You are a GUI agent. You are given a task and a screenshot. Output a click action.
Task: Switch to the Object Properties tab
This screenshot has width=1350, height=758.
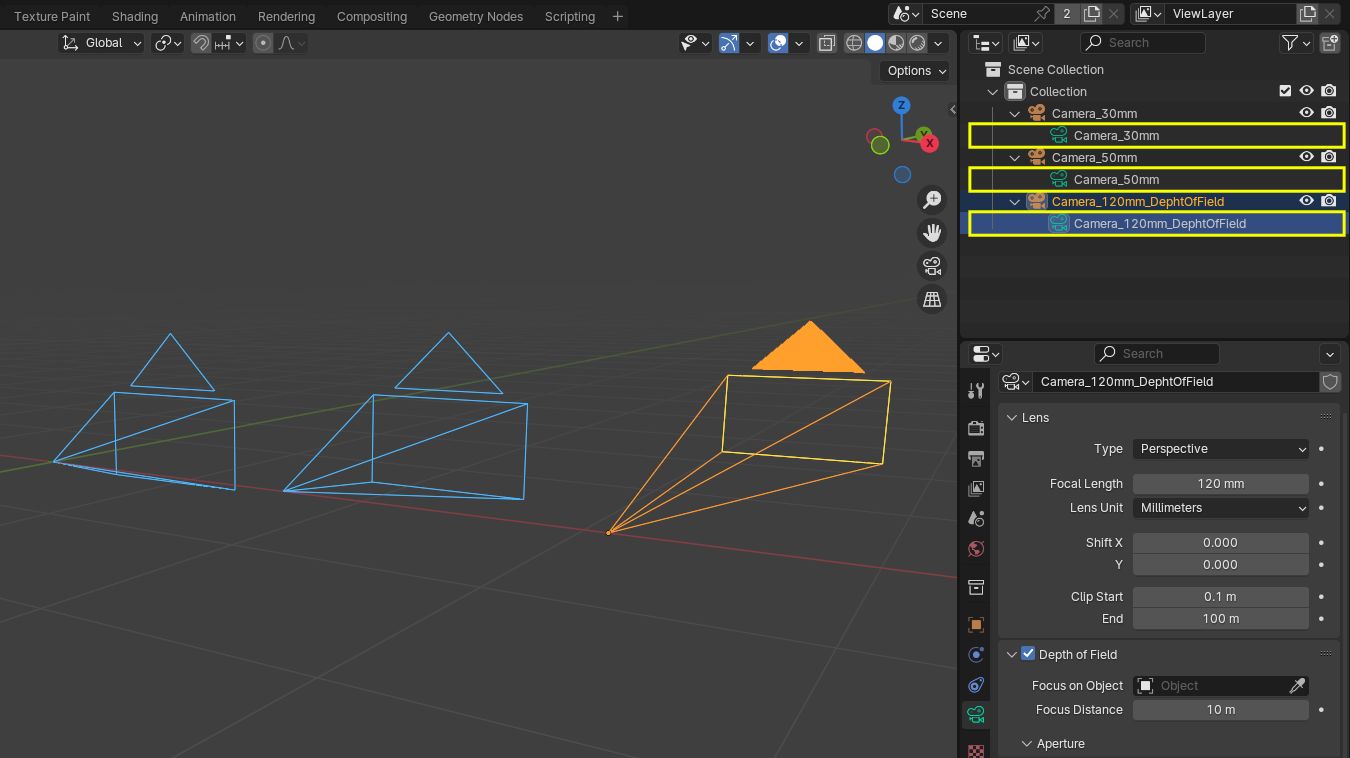[975, 624]
